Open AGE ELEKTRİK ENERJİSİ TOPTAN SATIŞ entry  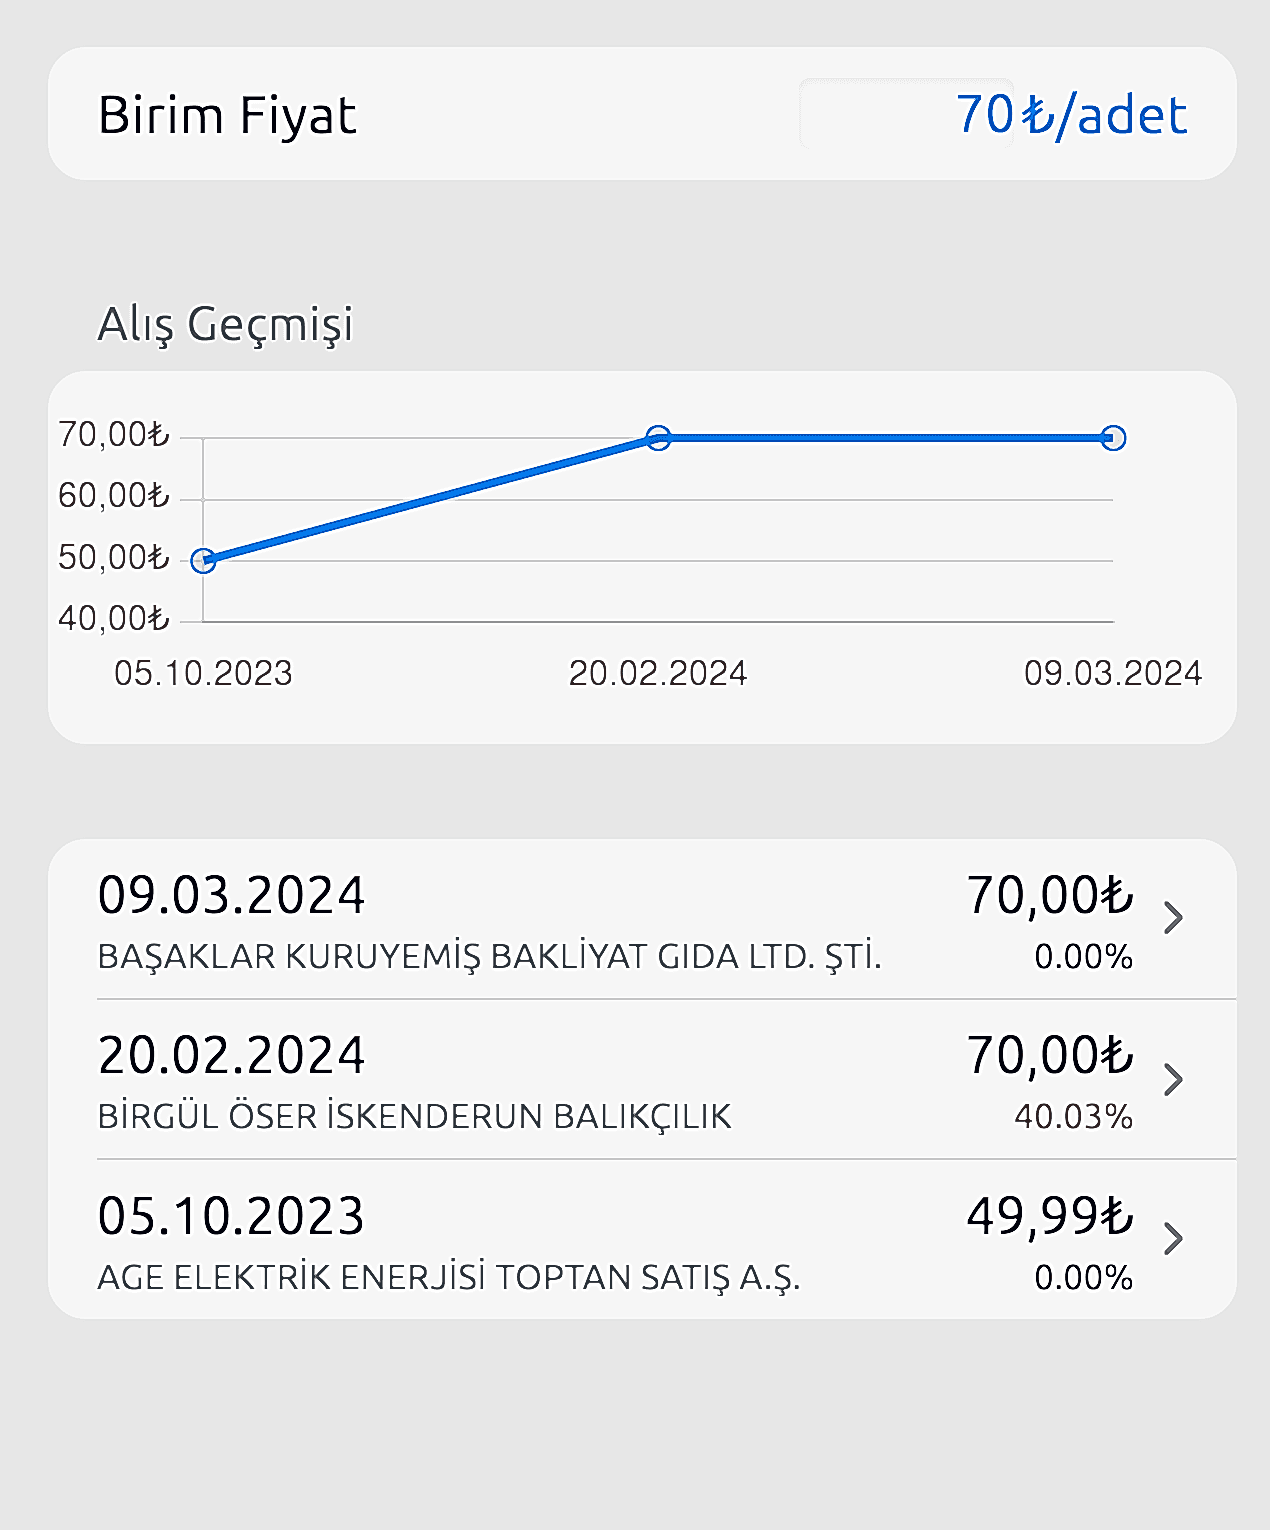(x=449, y=1278)
